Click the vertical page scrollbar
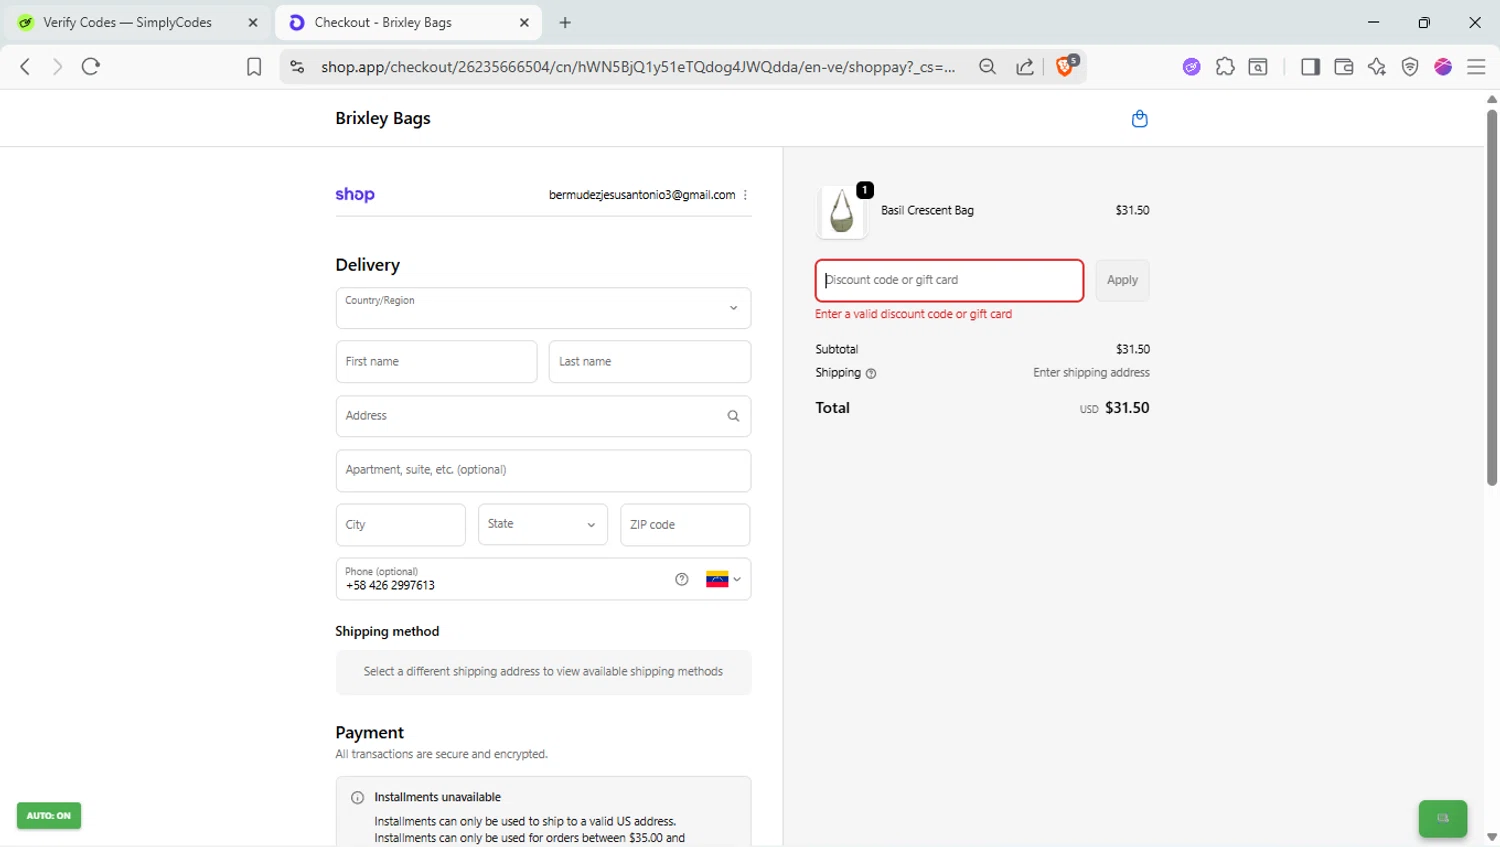1500x847 pixels. tap(1491, 298)
